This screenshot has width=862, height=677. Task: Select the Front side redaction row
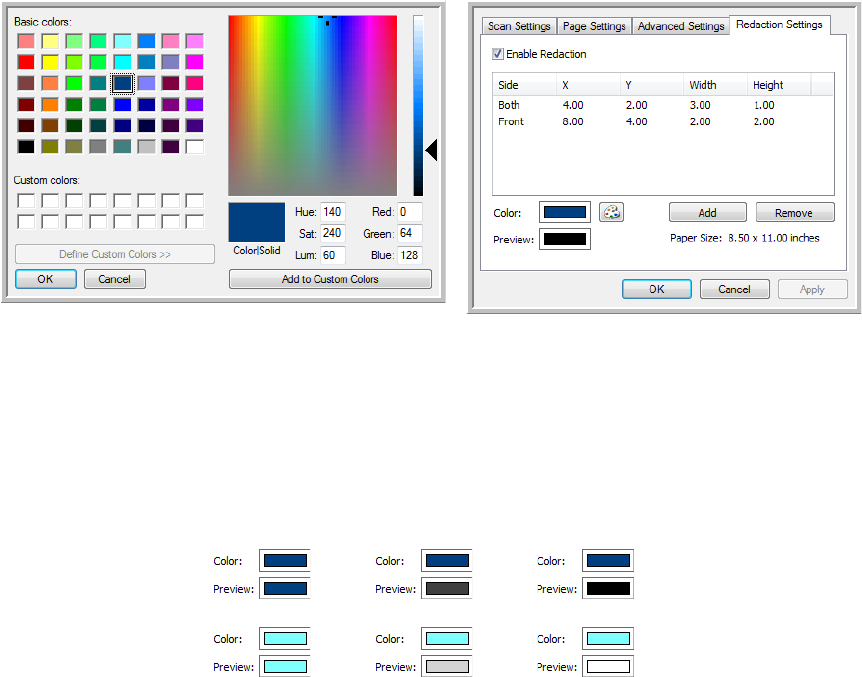pyautogui.click(x=511, y=122)
